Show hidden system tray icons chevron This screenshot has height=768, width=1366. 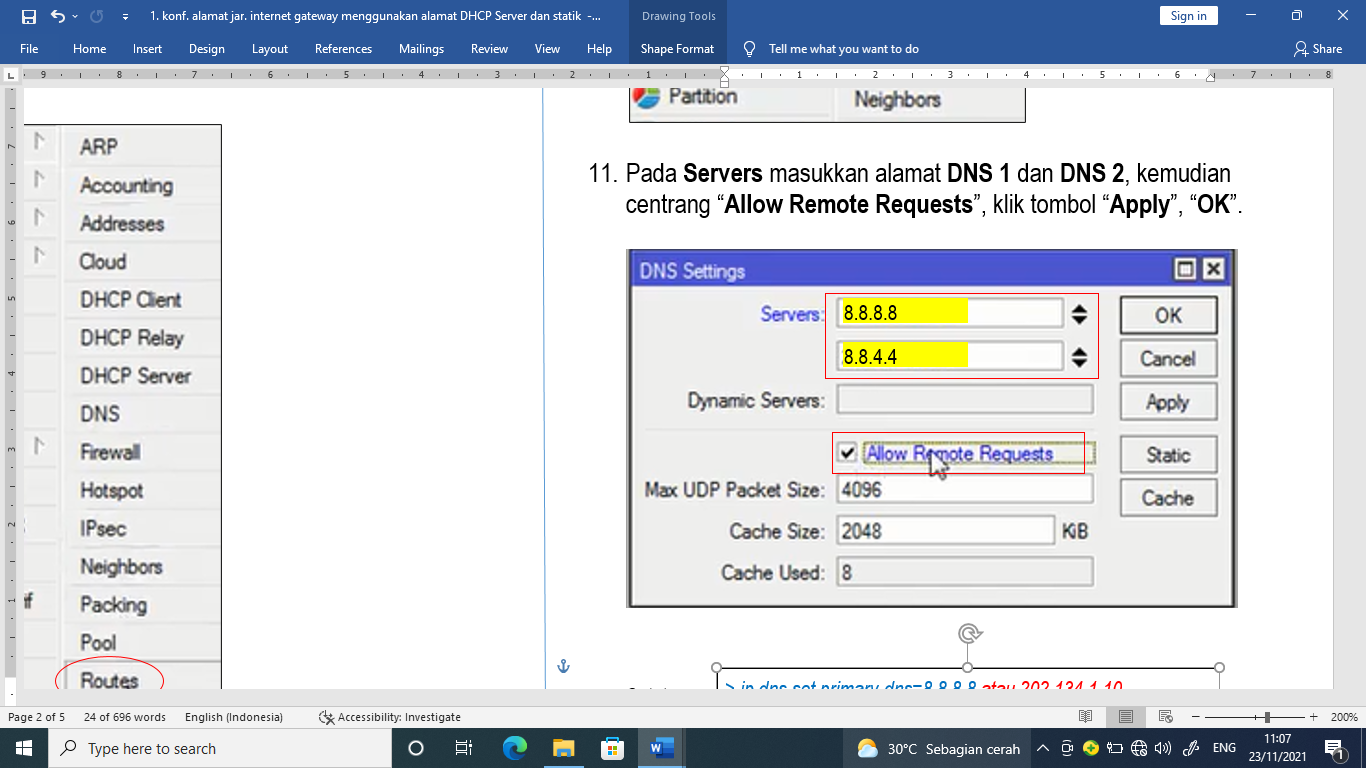click(x=1042, y=748)
